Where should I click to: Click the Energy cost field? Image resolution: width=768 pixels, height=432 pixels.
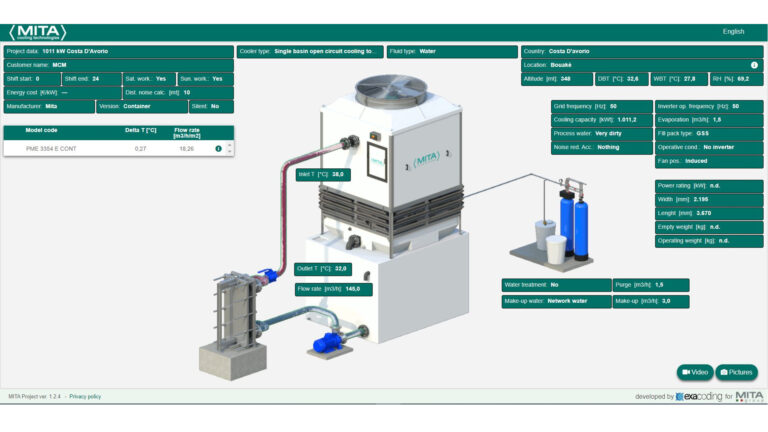63,93
